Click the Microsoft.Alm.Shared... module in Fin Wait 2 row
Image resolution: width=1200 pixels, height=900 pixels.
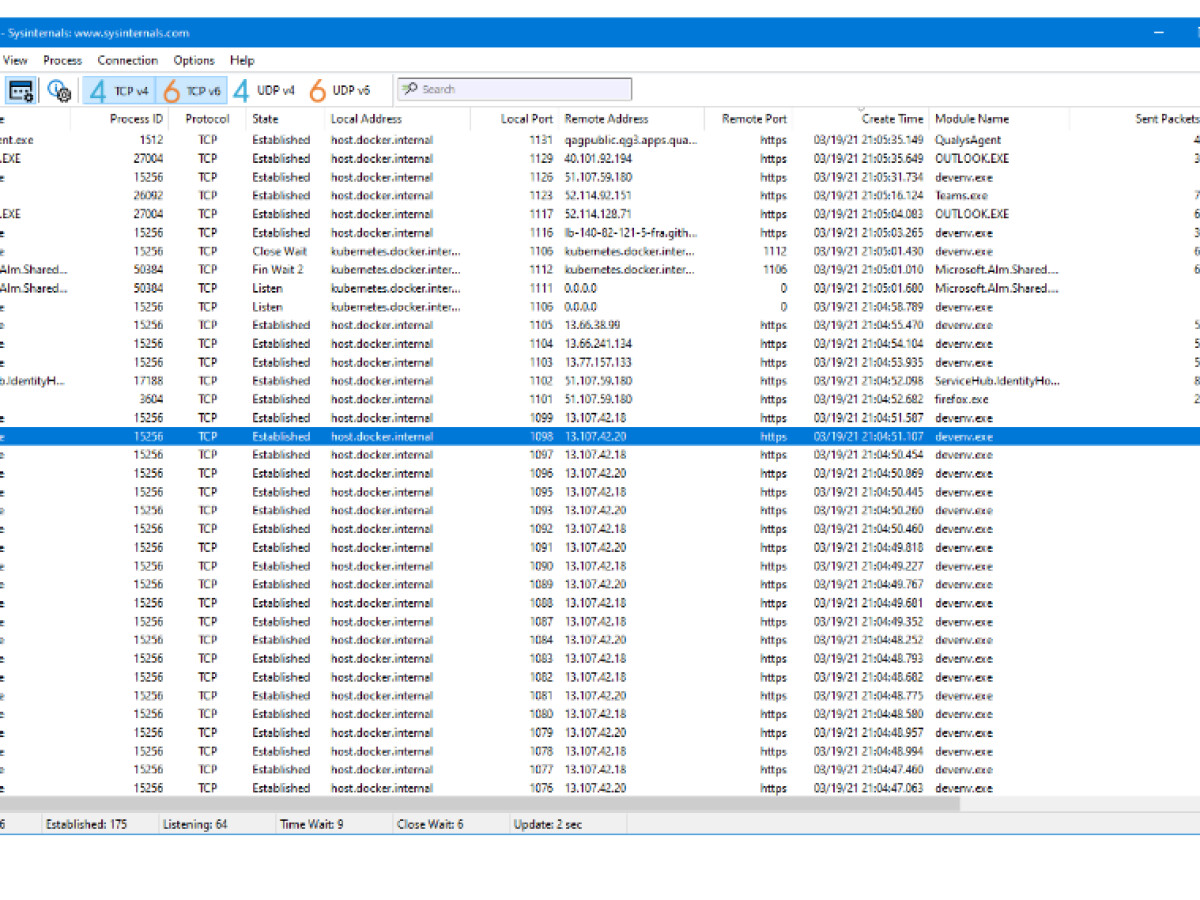click(x=997, y=269)
